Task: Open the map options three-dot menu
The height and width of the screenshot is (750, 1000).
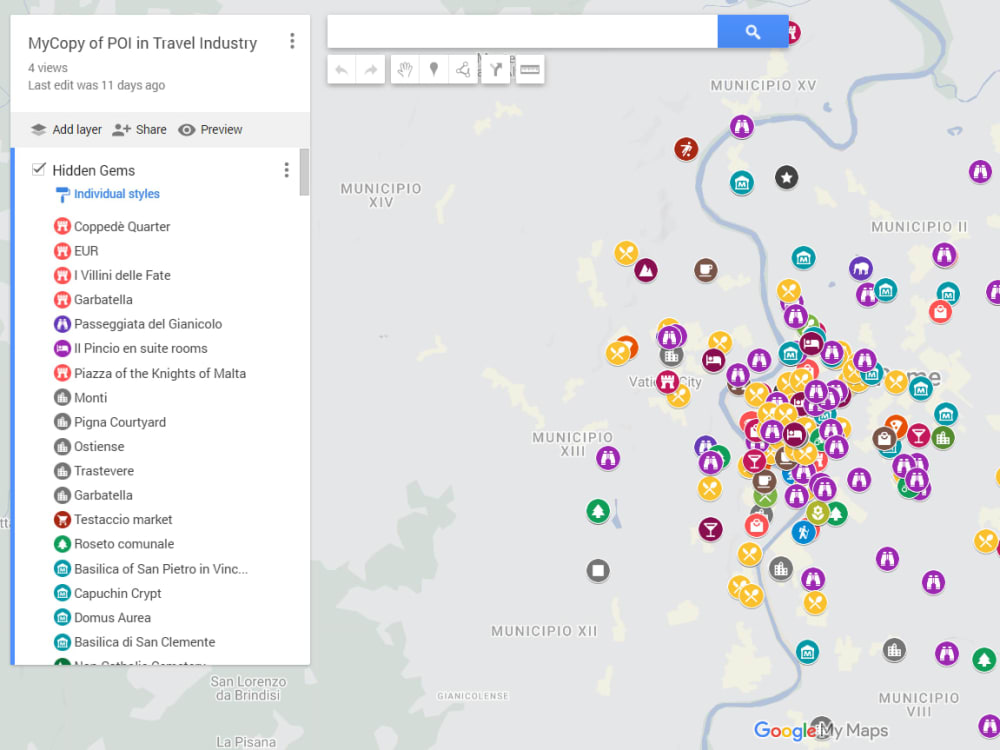Action: [x=292, y=42]
